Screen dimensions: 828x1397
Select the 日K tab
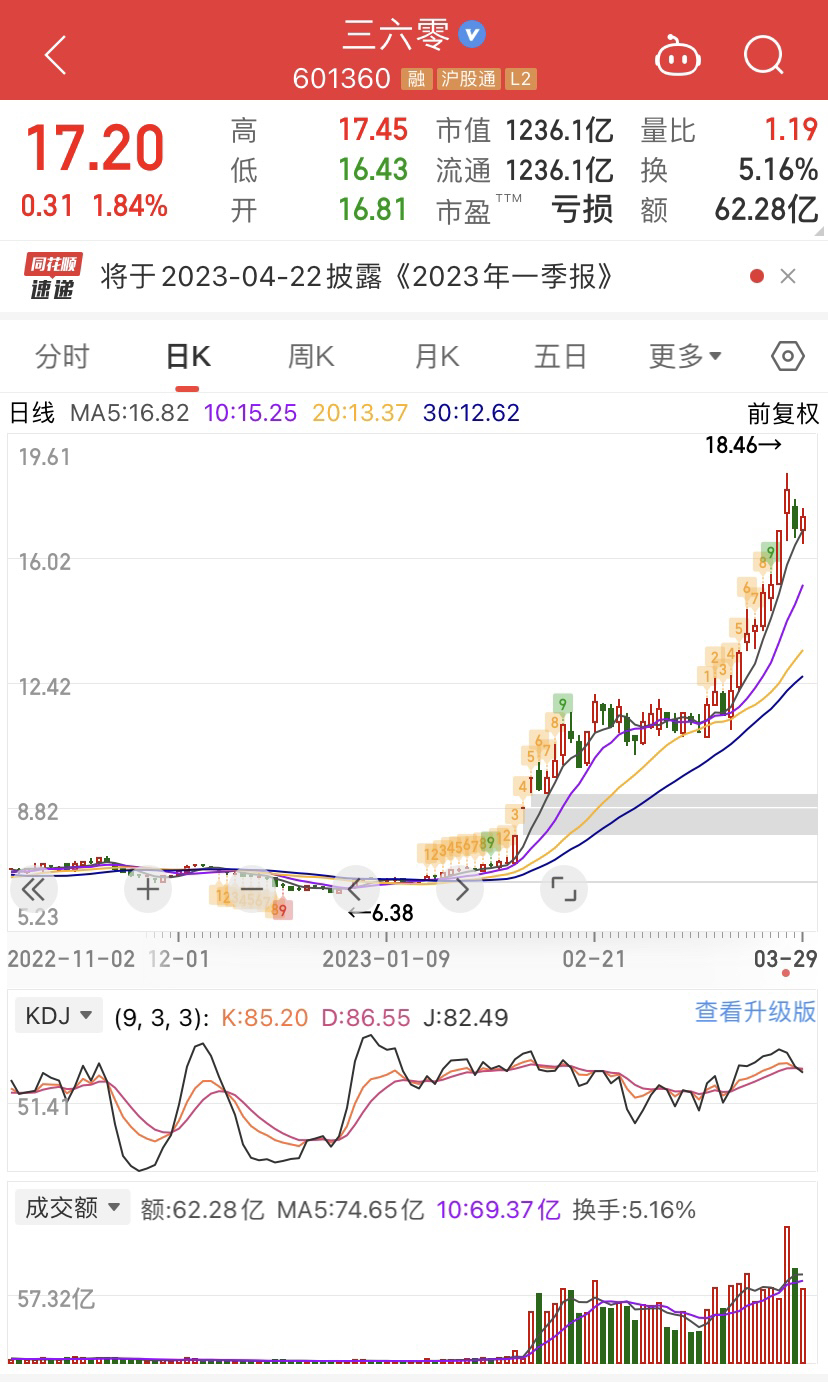[187, 356]
